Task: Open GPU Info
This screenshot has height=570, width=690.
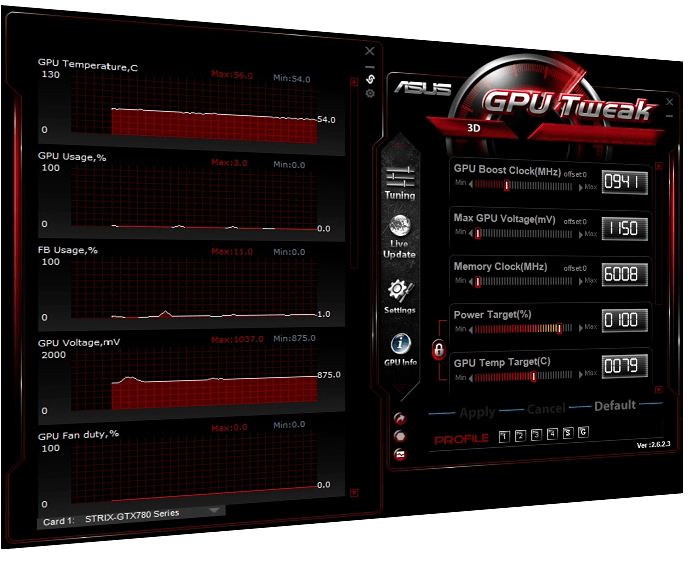Action: (400, 350)
